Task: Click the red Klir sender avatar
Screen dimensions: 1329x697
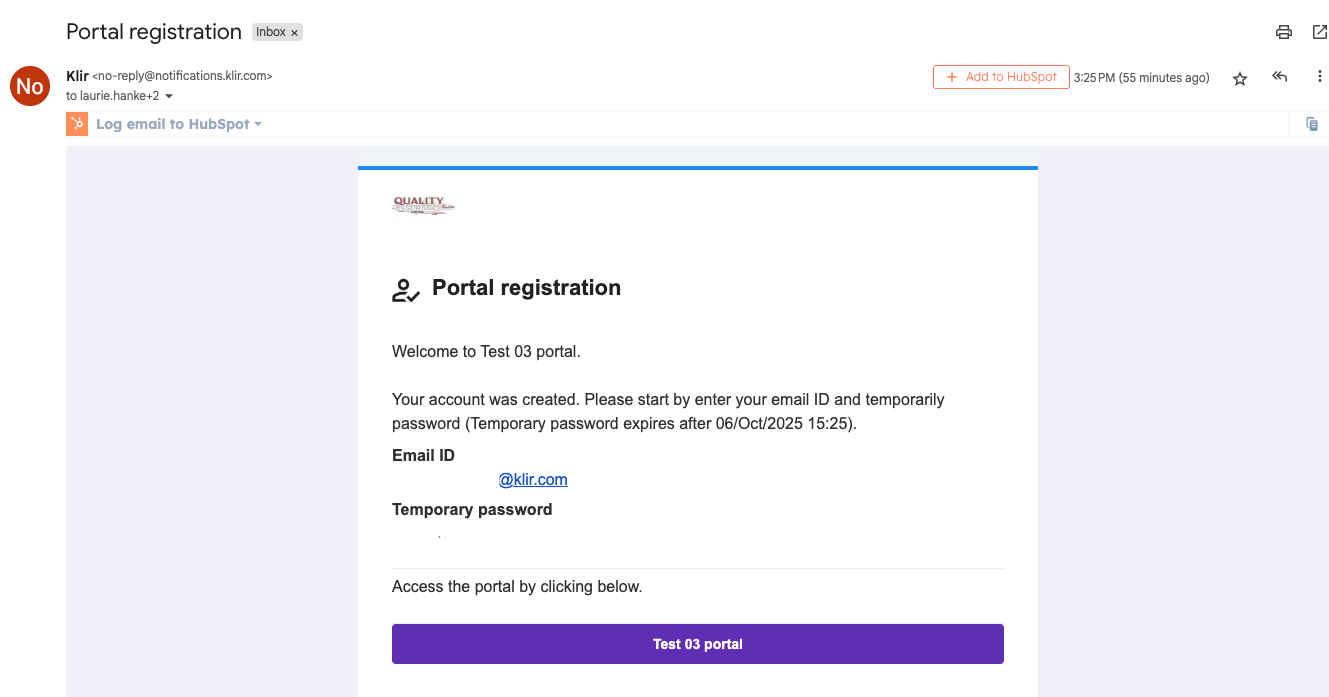Action: pyautogui.click(x=29, y=86)
